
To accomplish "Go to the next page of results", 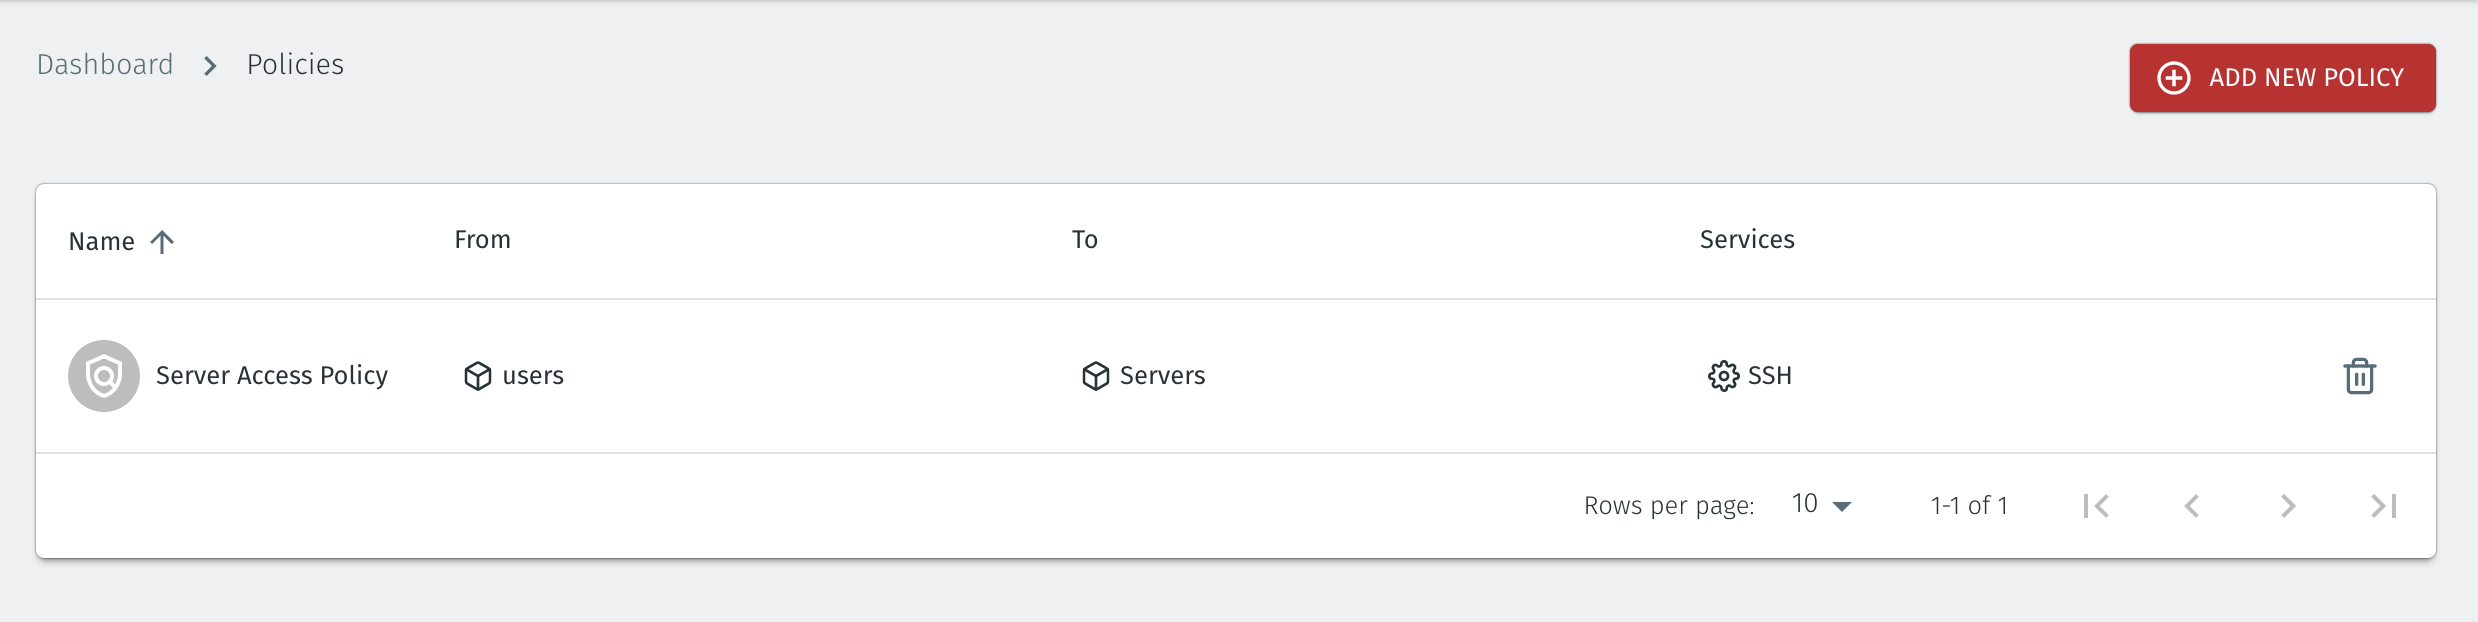I will pos(2288,506).
